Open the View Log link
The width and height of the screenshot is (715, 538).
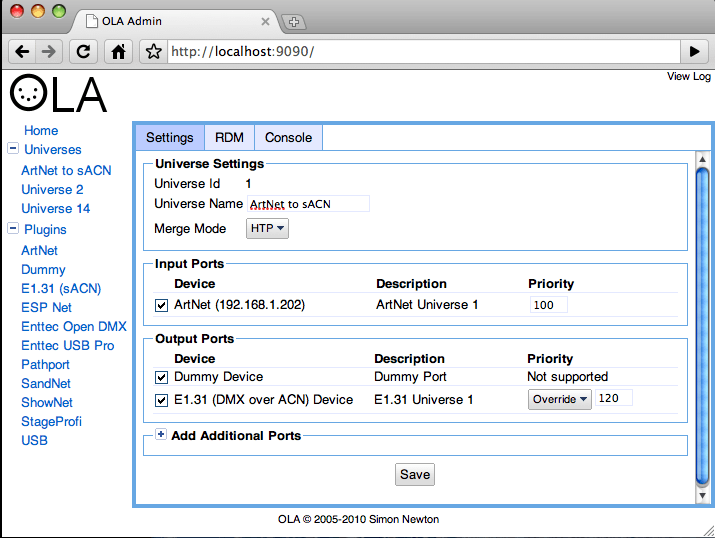(689, 76)
